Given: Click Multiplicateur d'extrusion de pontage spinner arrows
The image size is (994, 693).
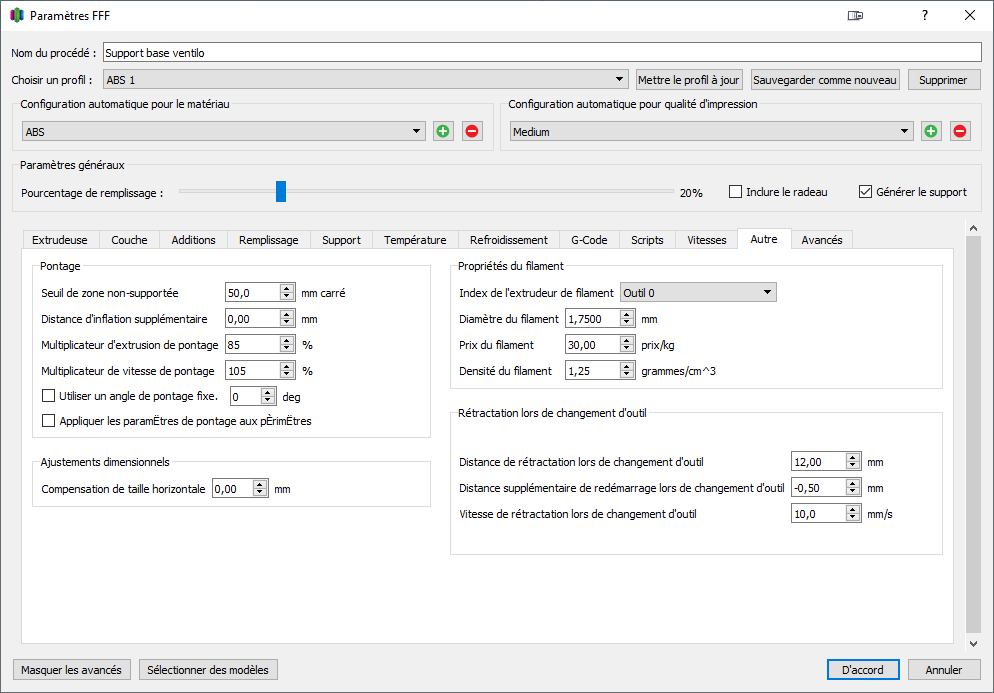Looking at the screenshot, I should (287, 344).
